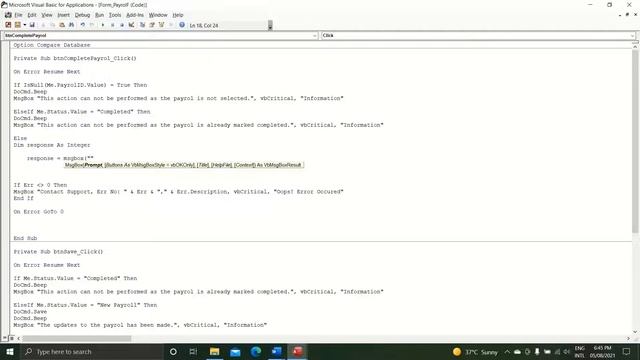This screenshot has height=360, width=640.
Task: Open Task View on the taskbar
Action: [193, 351]
